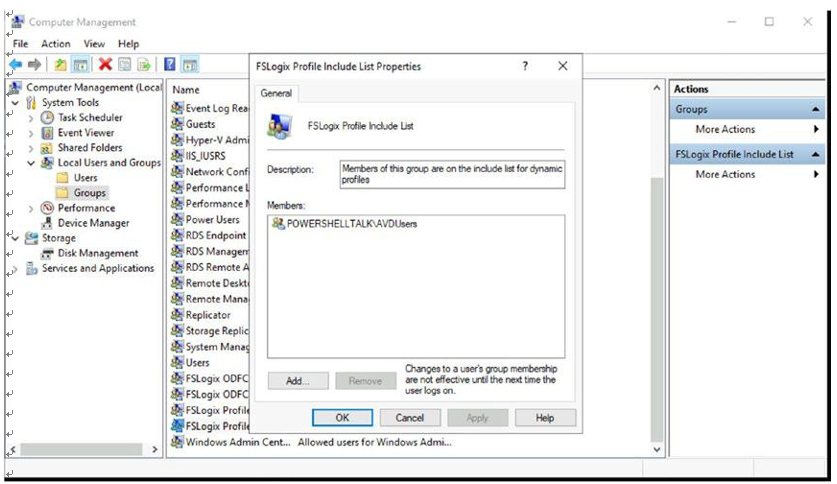Expand the Shared Folders node
This screenshot has width=837, height=484.
[x=31, y=148]
